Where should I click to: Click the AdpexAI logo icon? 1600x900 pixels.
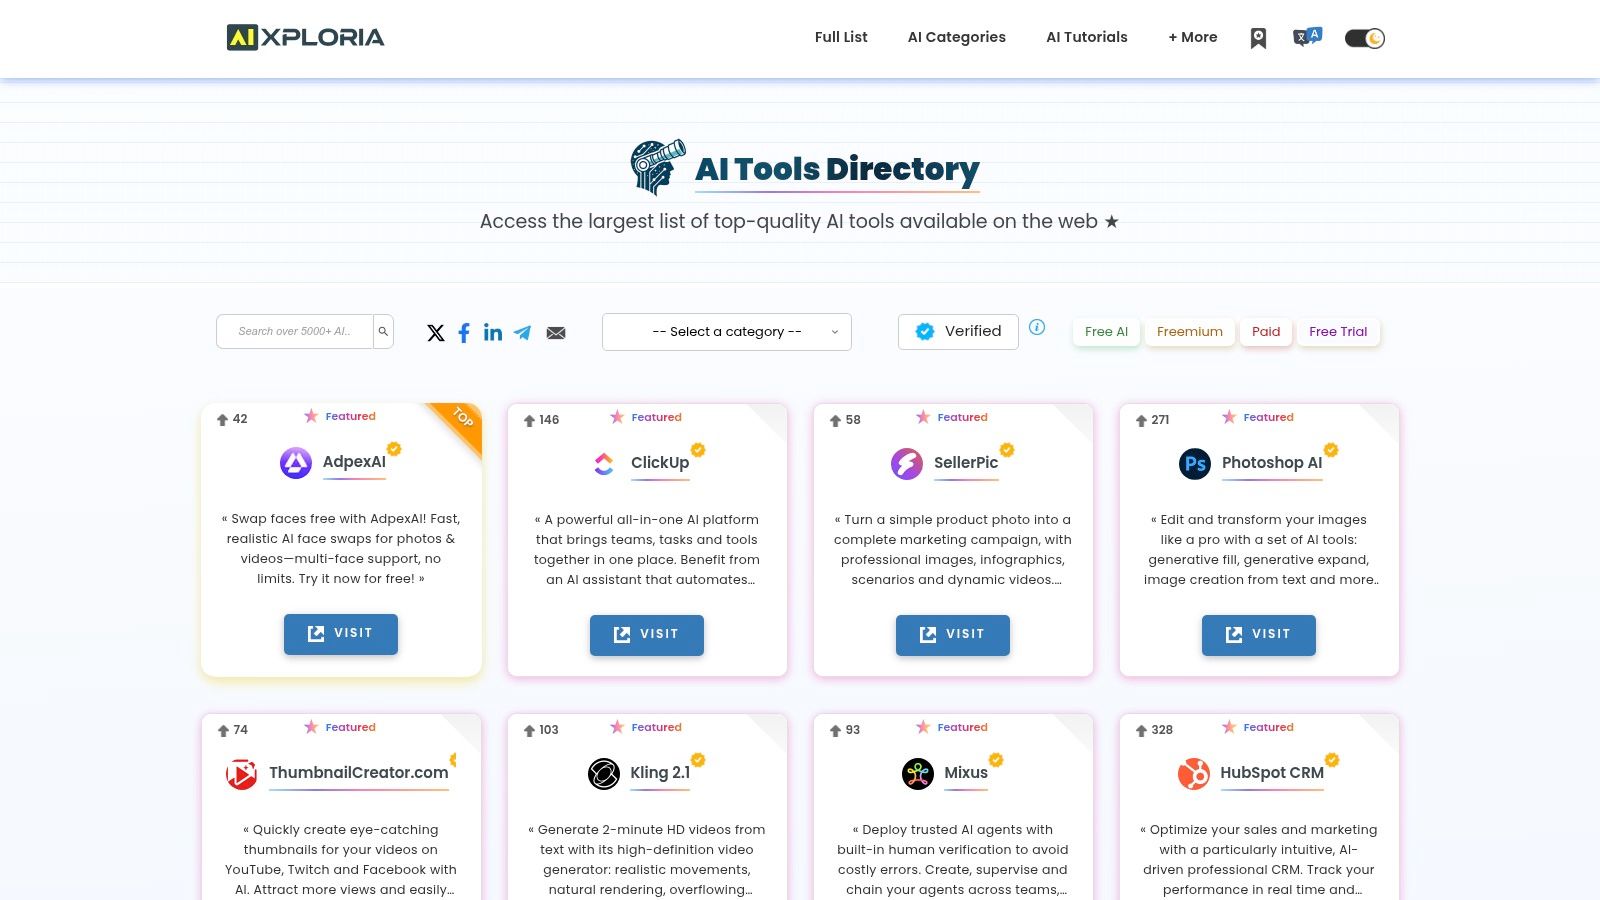296,463
